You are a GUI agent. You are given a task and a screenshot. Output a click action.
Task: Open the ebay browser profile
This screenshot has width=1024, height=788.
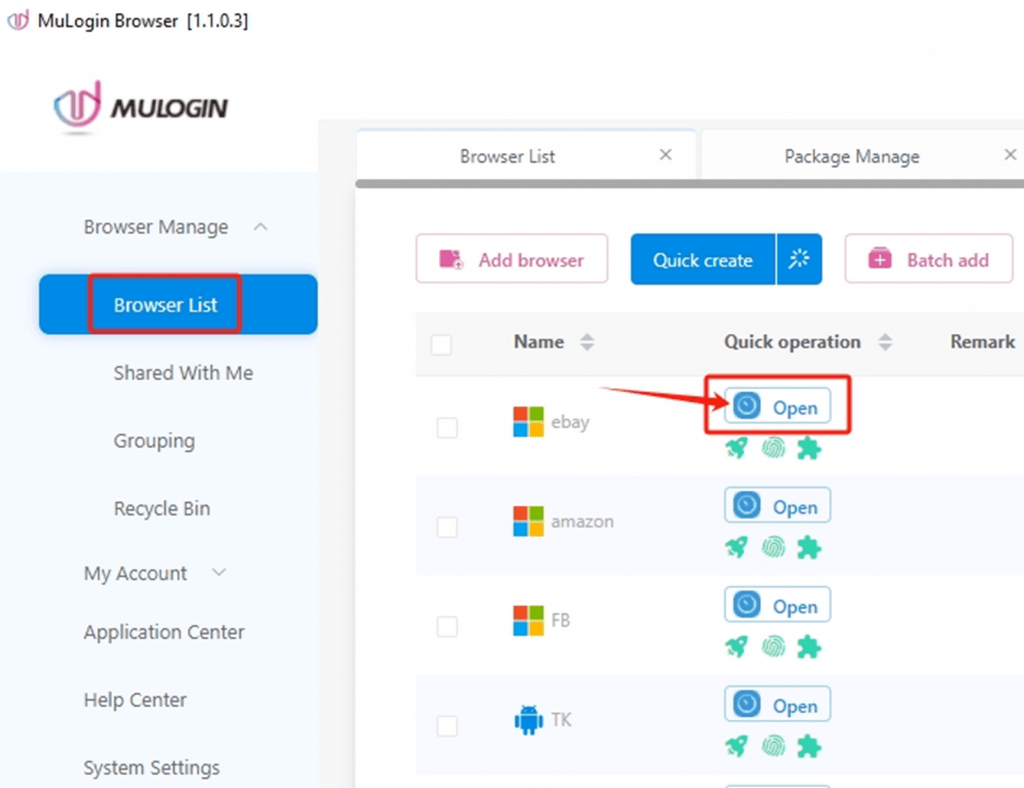[x=777, y=405]
